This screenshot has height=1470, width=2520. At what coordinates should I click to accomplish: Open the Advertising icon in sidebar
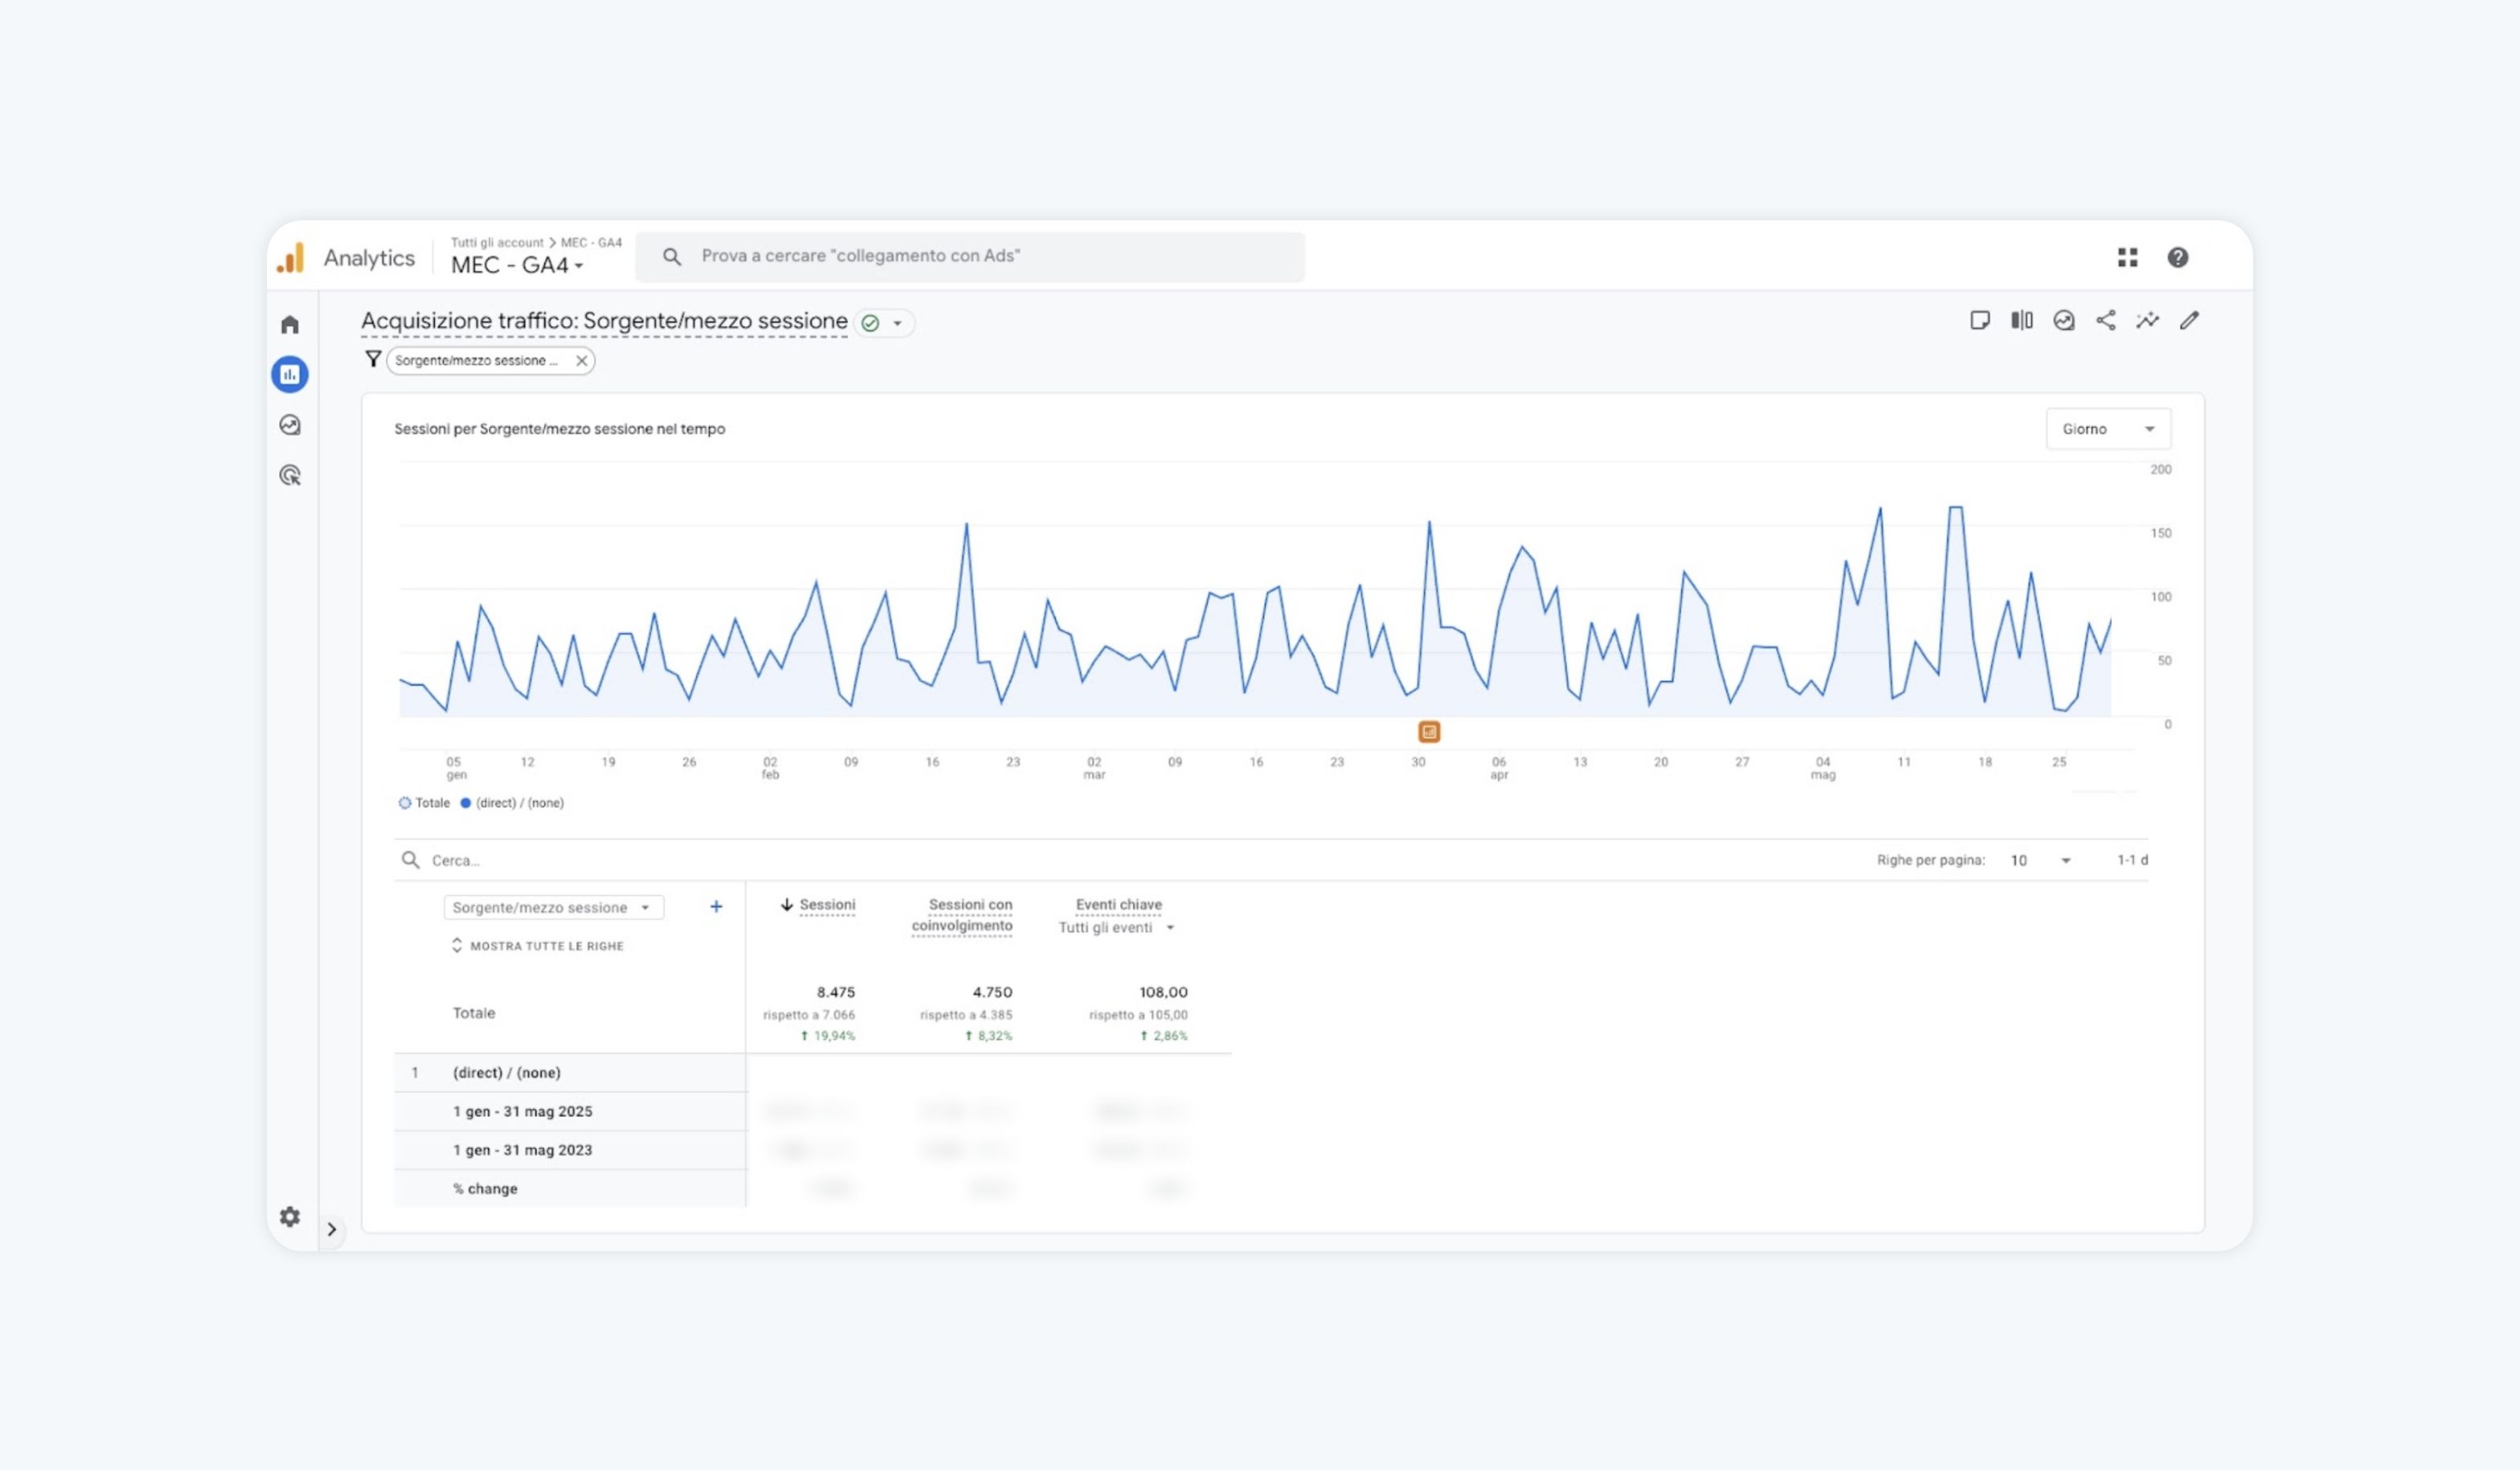[290, 475]
